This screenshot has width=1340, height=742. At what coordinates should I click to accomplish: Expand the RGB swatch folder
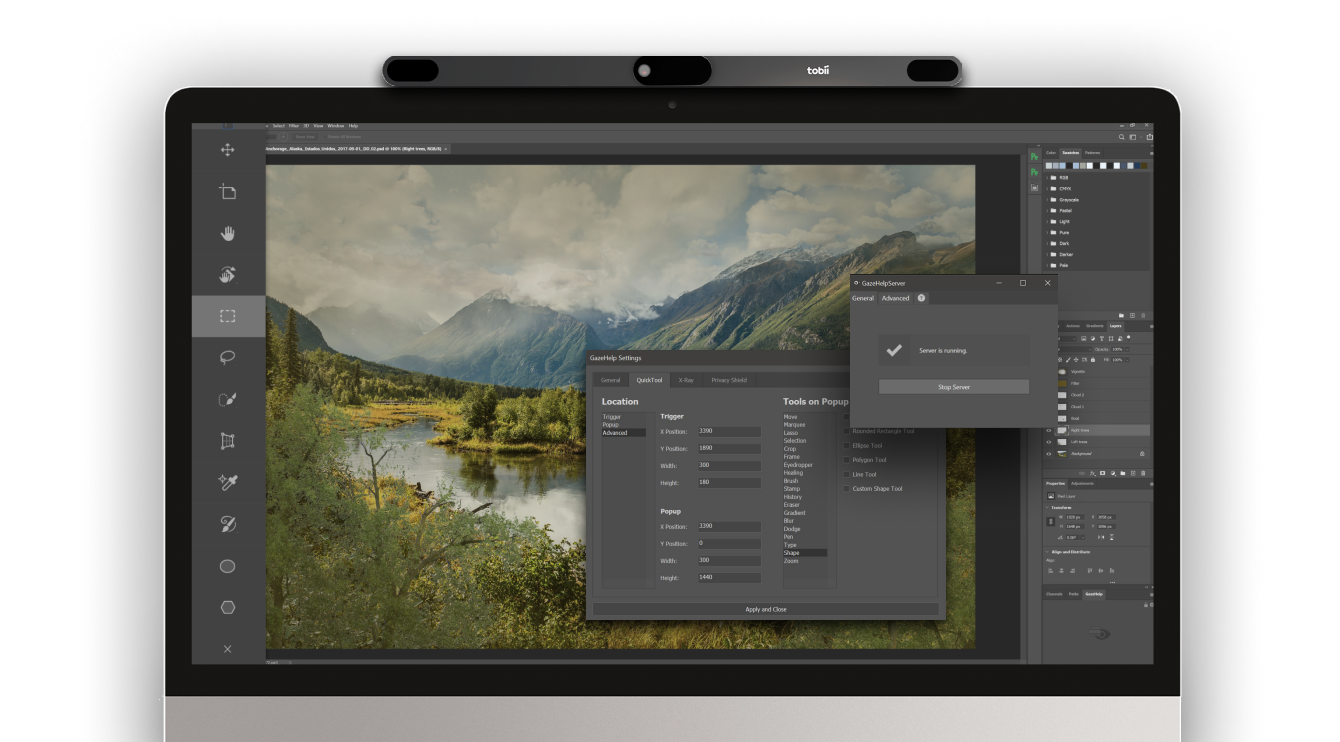coord(1047,178)
